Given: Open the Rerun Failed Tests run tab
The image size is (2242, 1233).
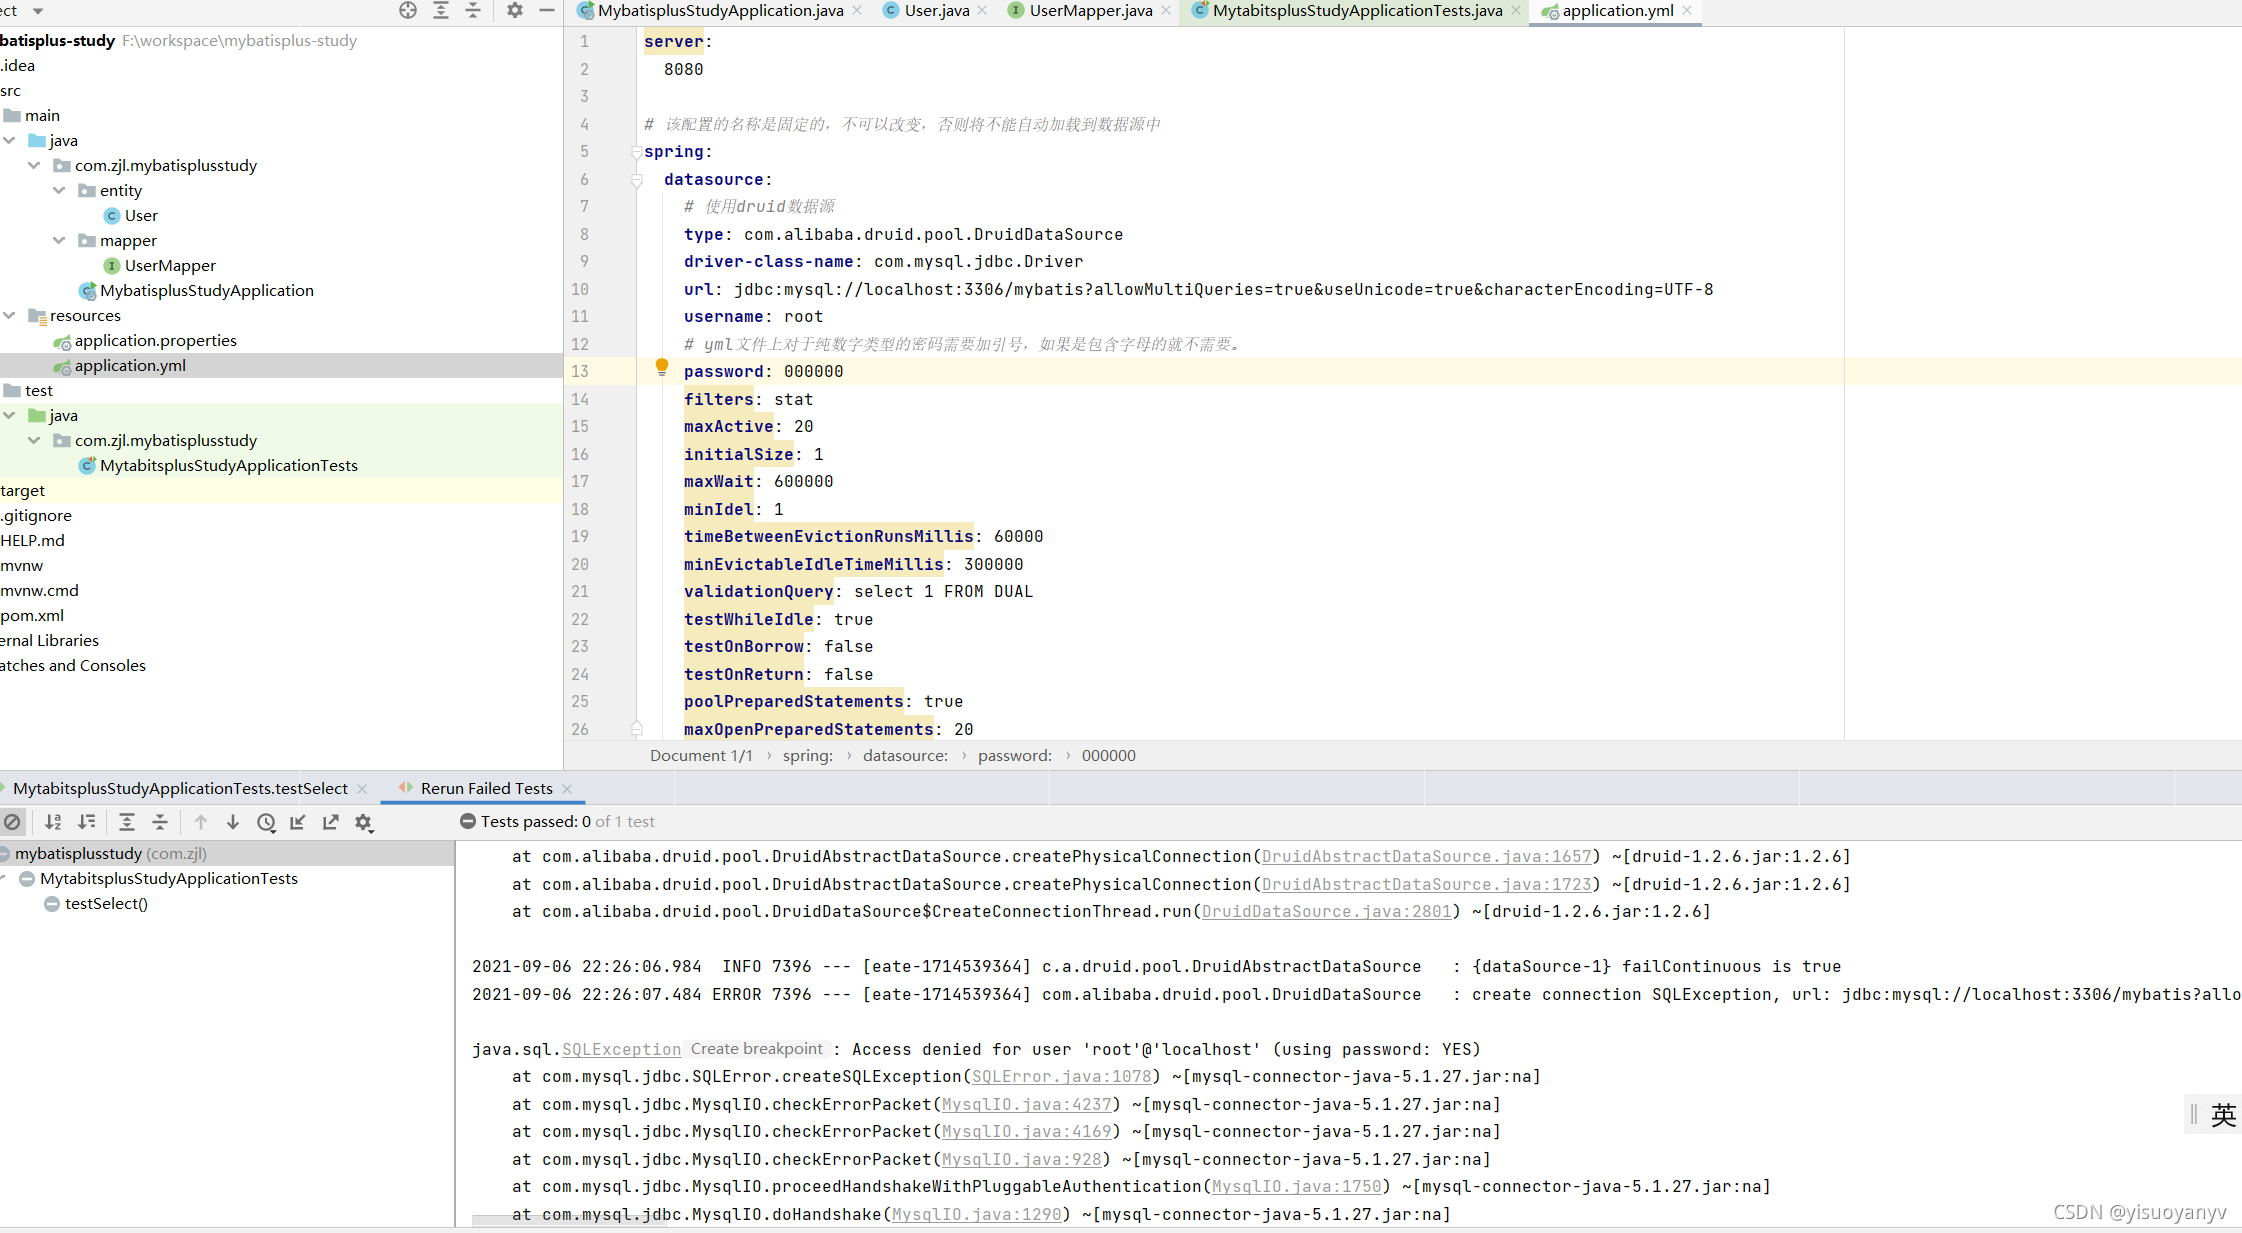Looking at the screenshot, I should [486, 788].
